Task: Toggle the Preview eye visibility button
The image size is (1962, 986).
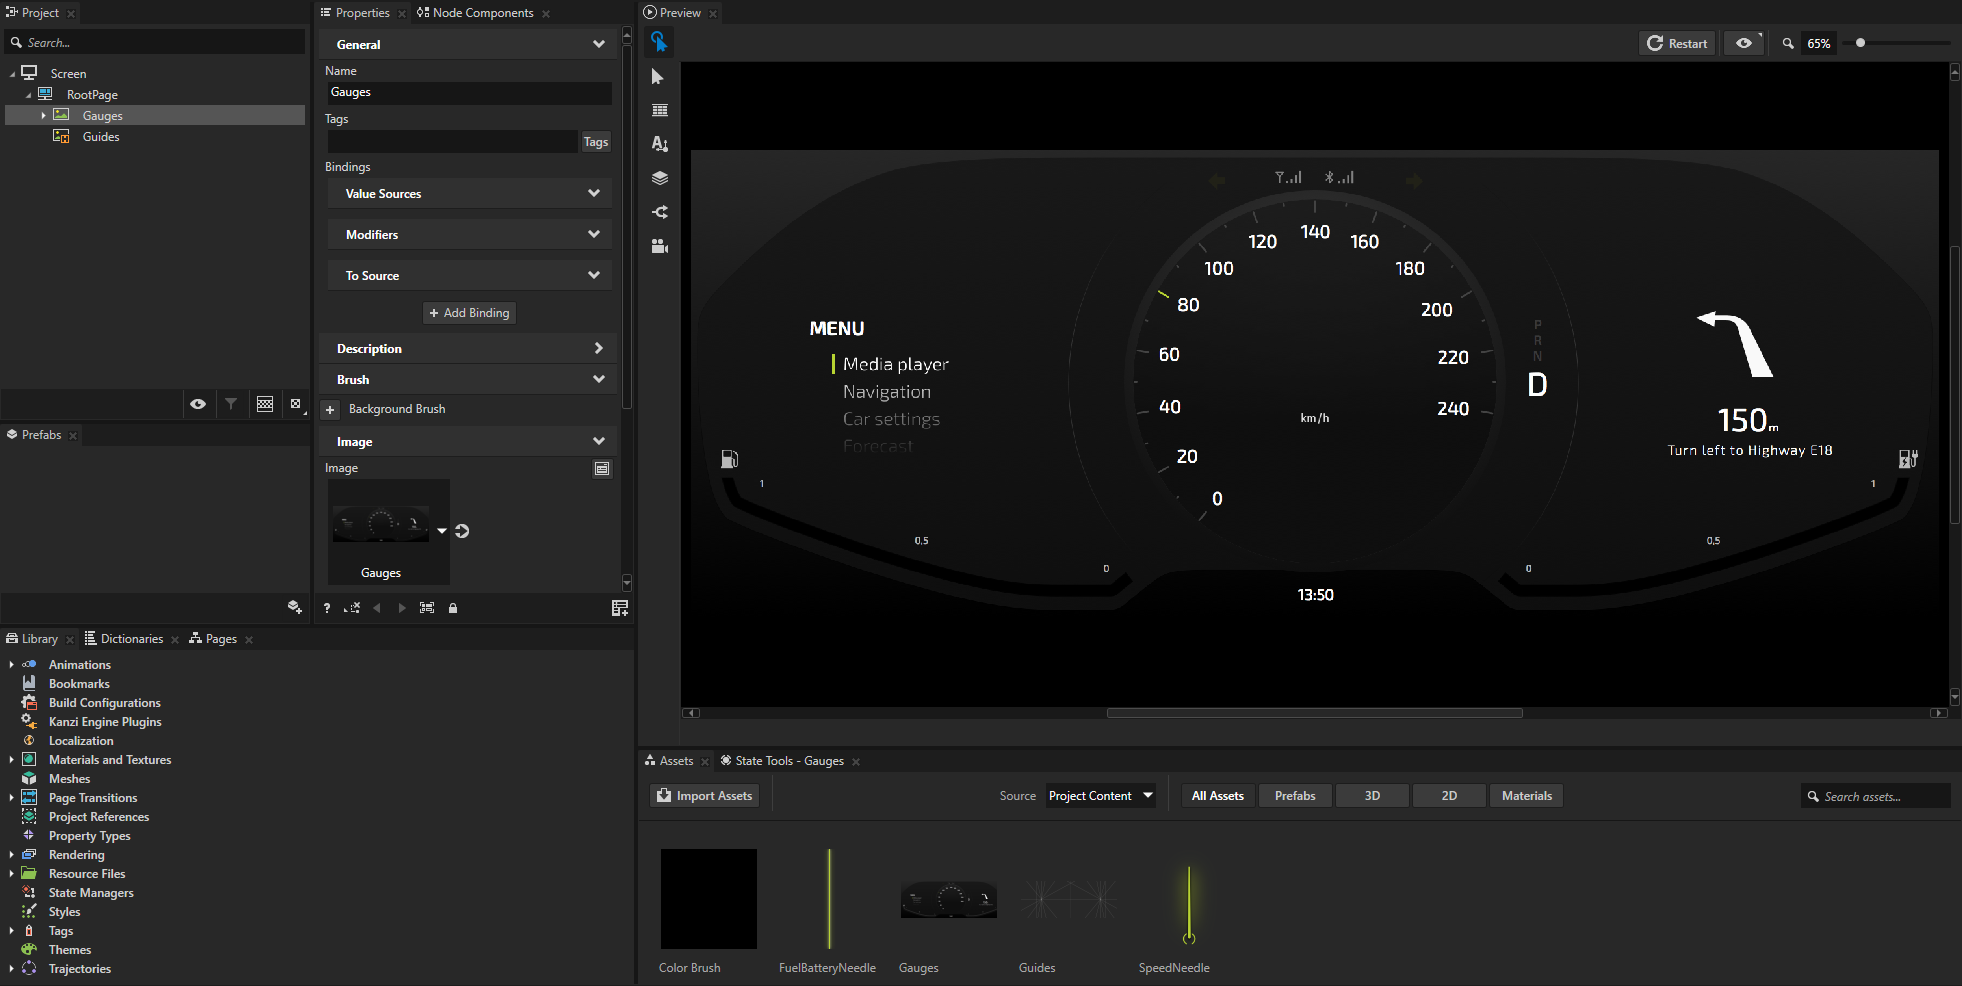Action: click(x=1744, y=43)
